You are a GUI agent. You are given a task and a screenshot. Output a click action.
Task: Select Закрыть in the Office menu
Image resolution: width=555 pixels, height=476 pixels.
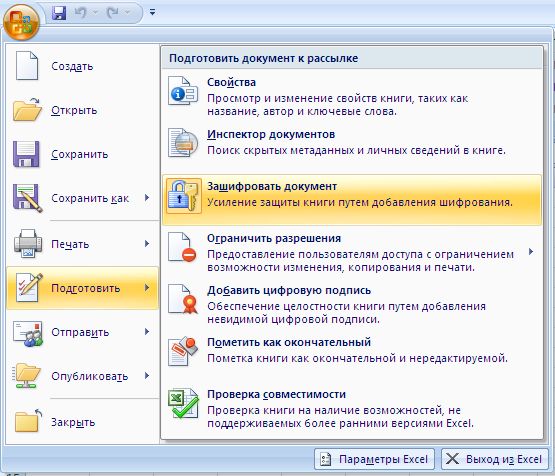tap(82, 422)
